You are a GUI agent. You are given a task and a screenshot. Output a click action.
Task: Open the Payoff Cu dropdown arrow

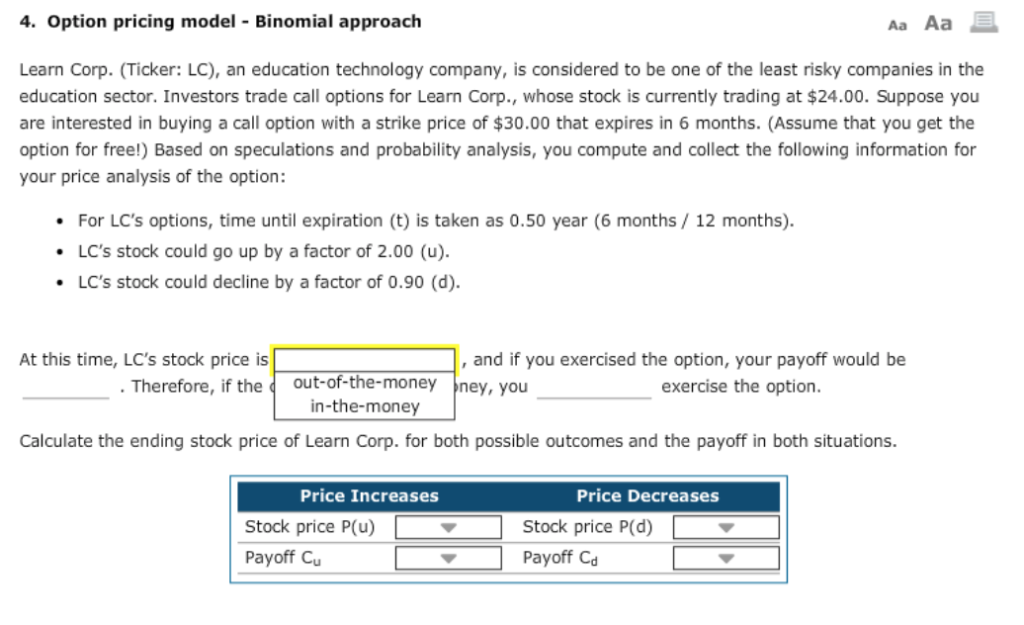[x=447, y=557]
